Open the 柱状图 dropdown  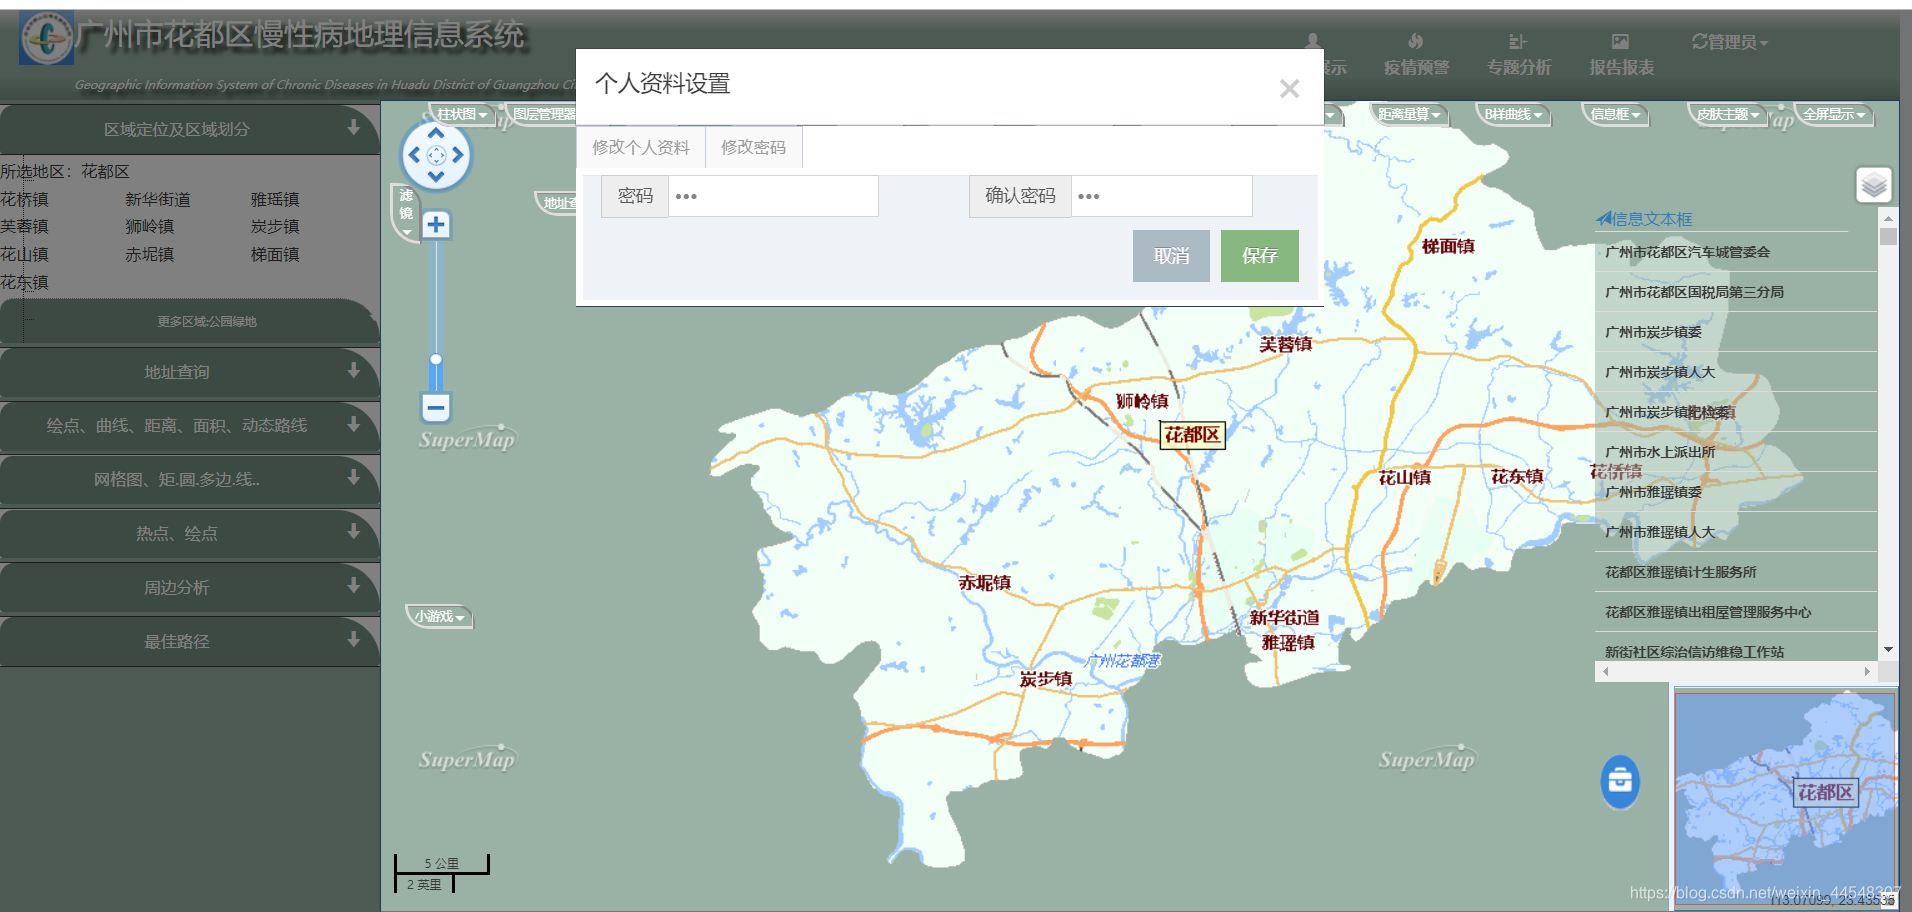pos(462,115)
